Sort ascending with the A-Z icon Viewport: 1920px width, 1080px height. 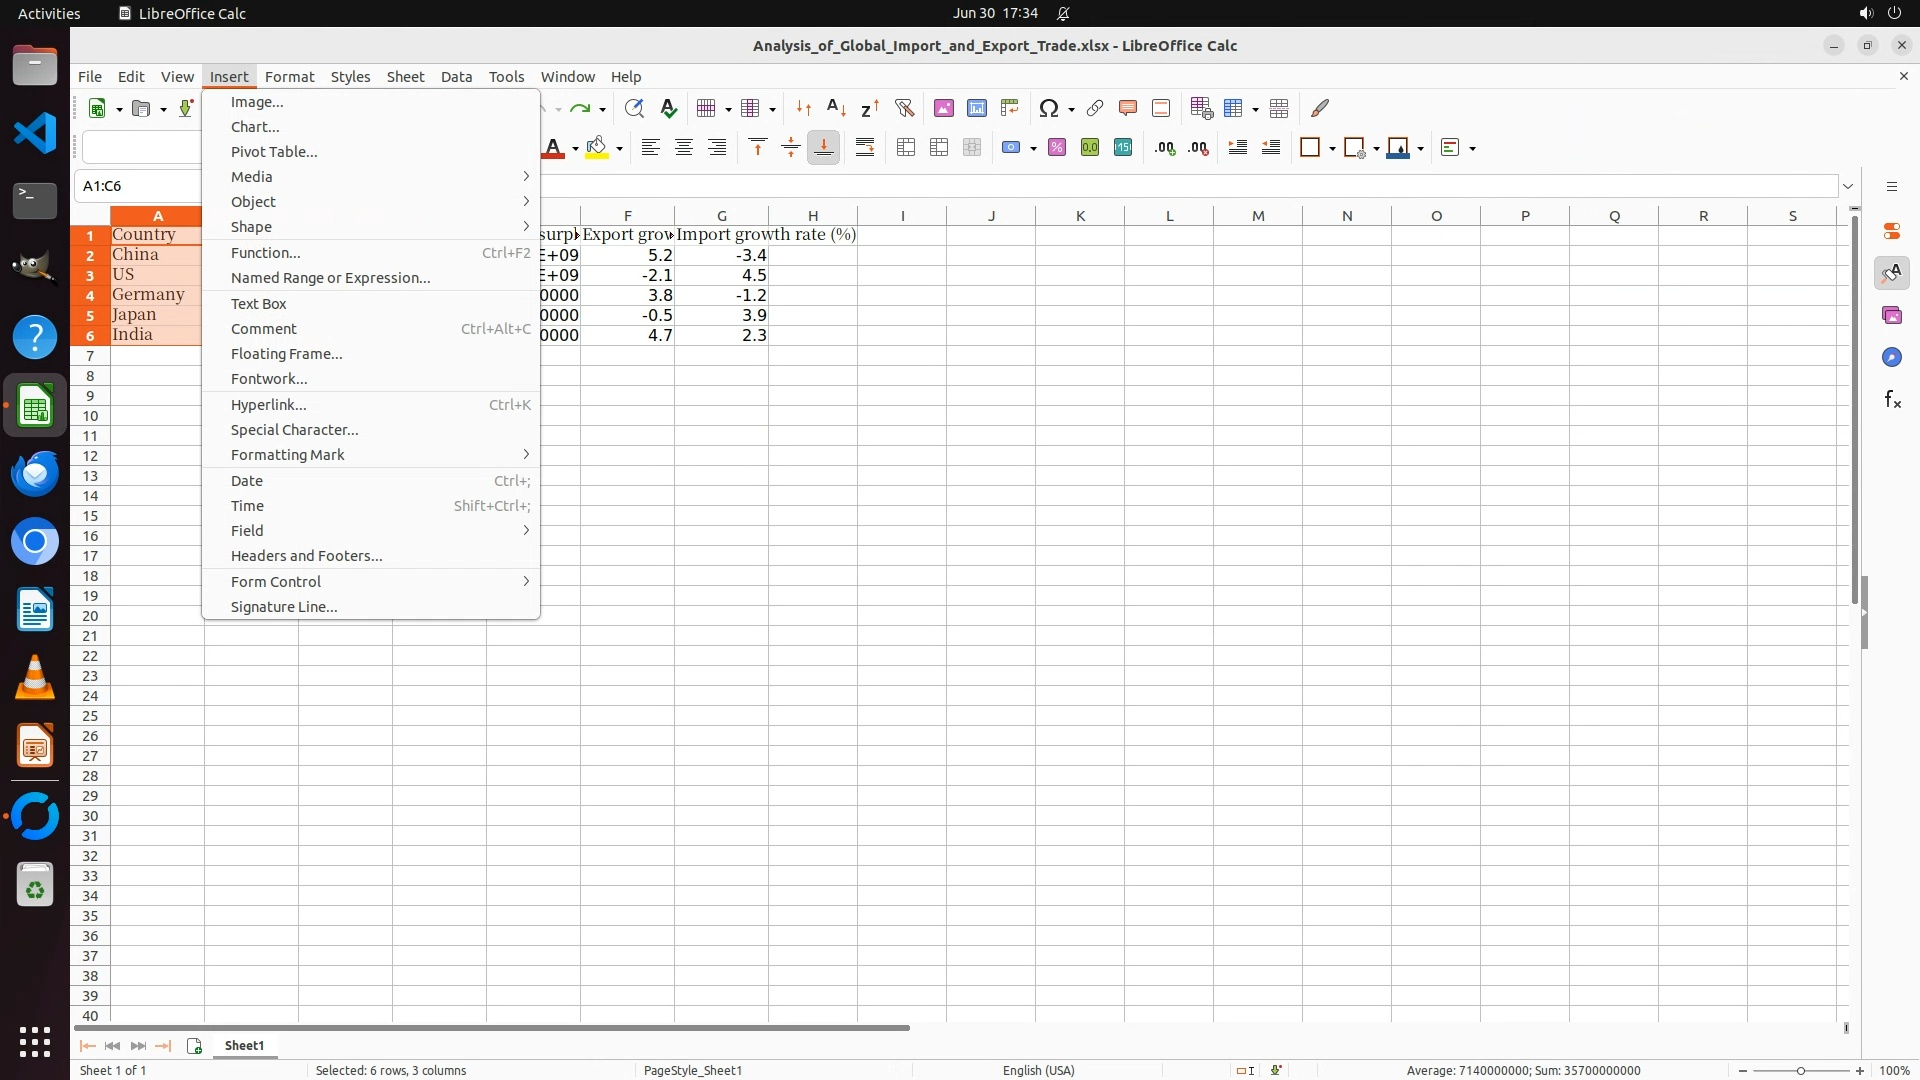(836, 108)
